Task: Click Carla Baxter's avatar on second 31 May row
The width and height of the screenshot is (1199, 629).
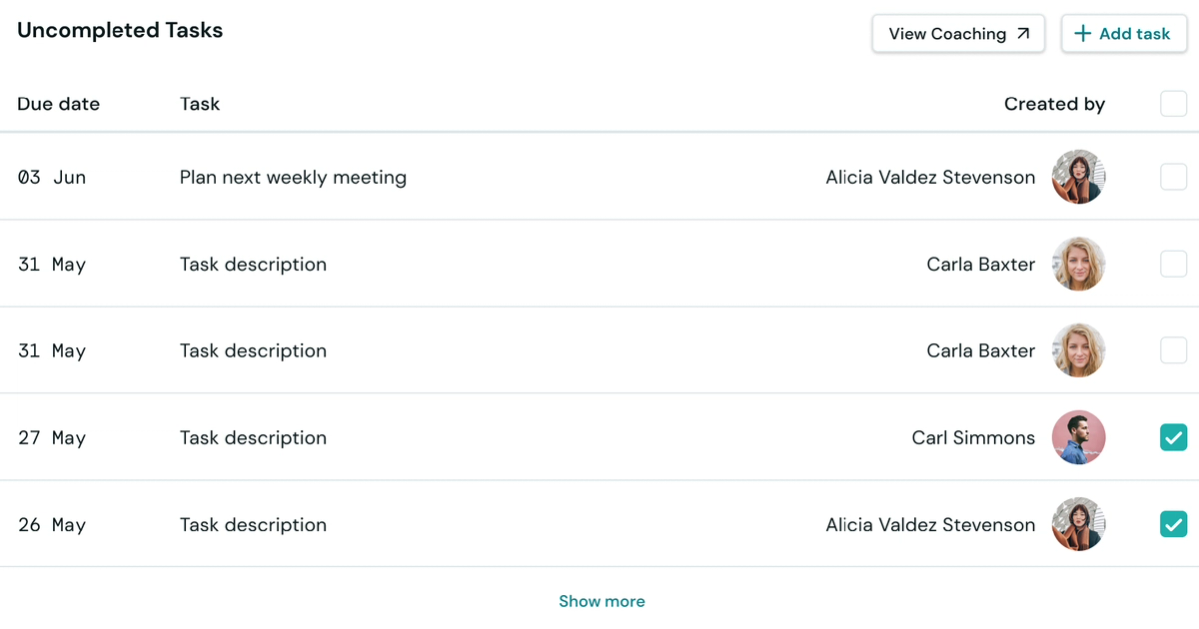Action: [1078, 351]
